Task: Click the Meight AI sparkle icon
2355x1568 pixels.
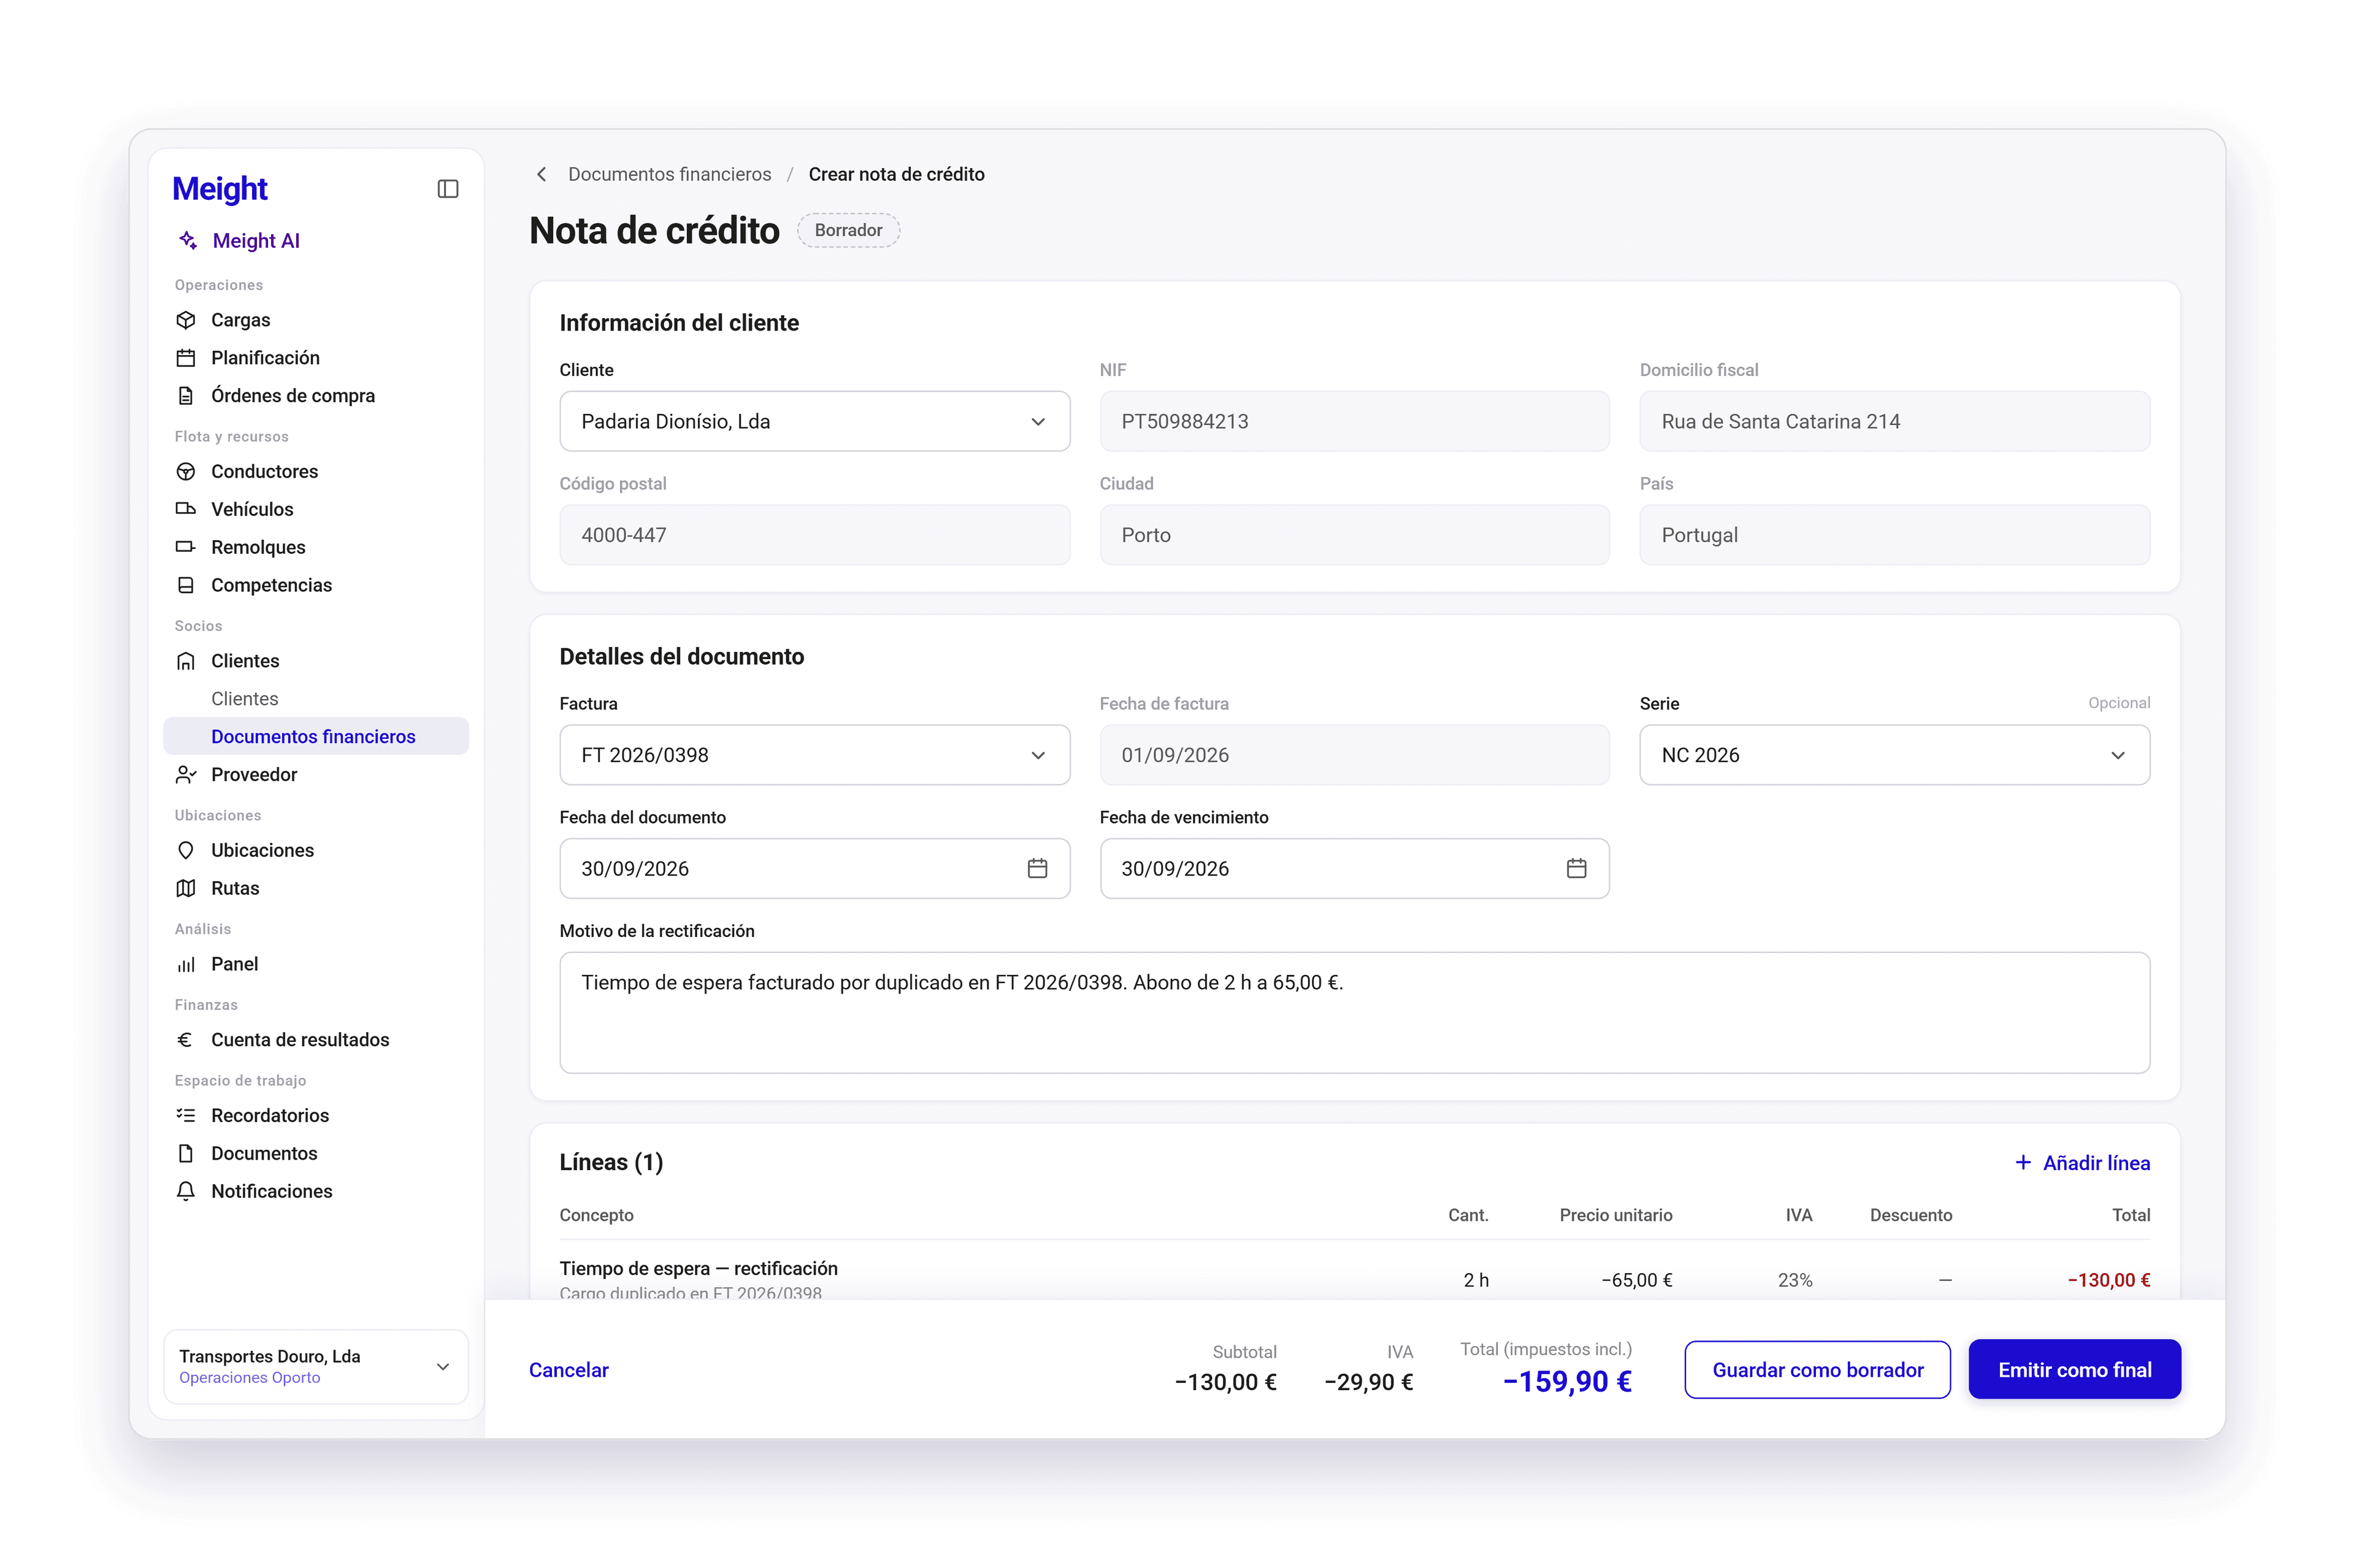Action: coord(187,240)
